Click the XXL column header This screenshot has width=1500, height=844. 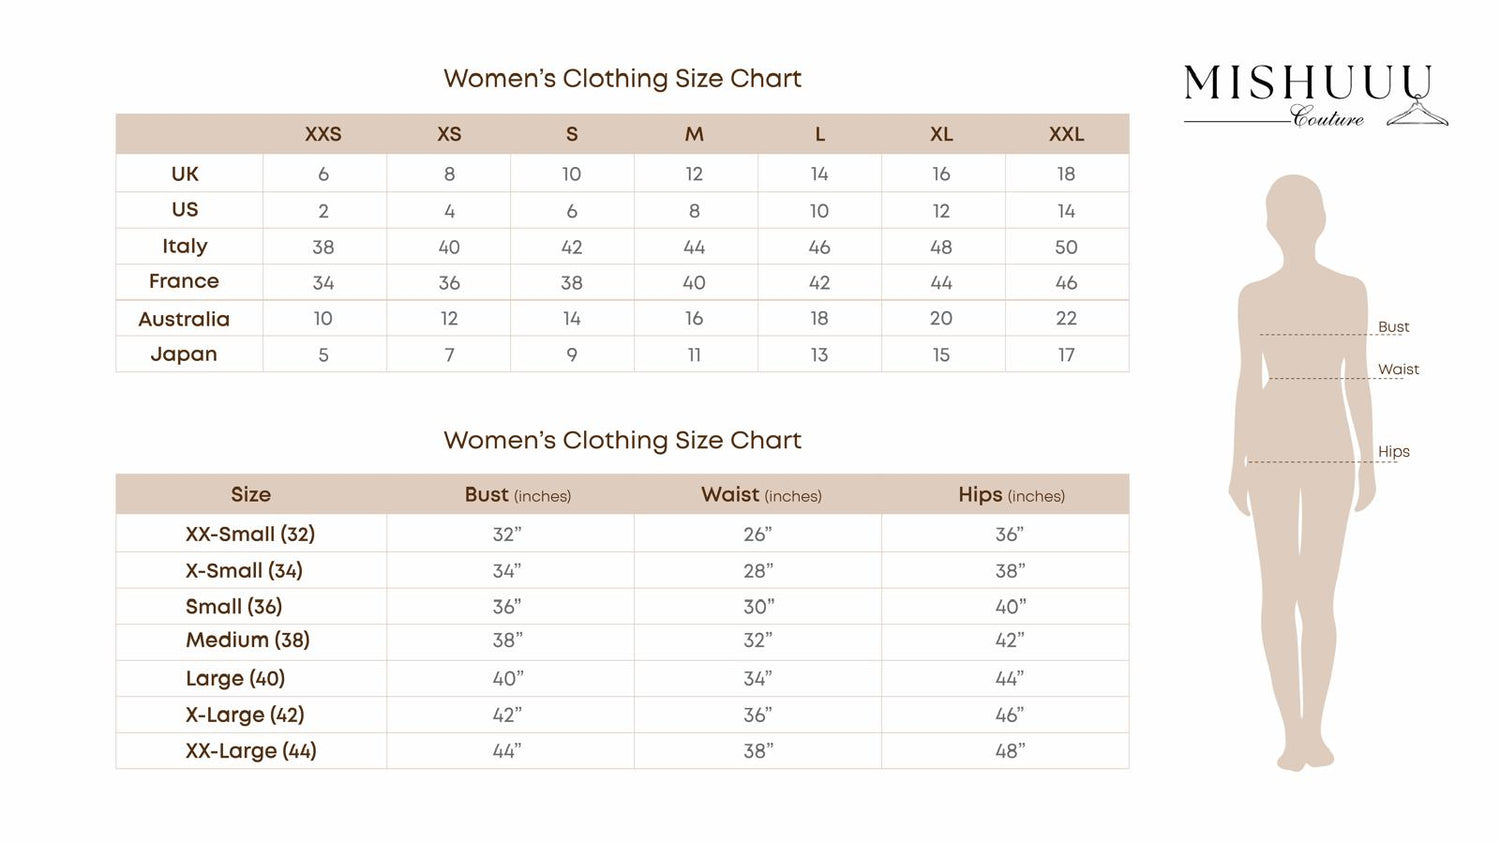1066,134
